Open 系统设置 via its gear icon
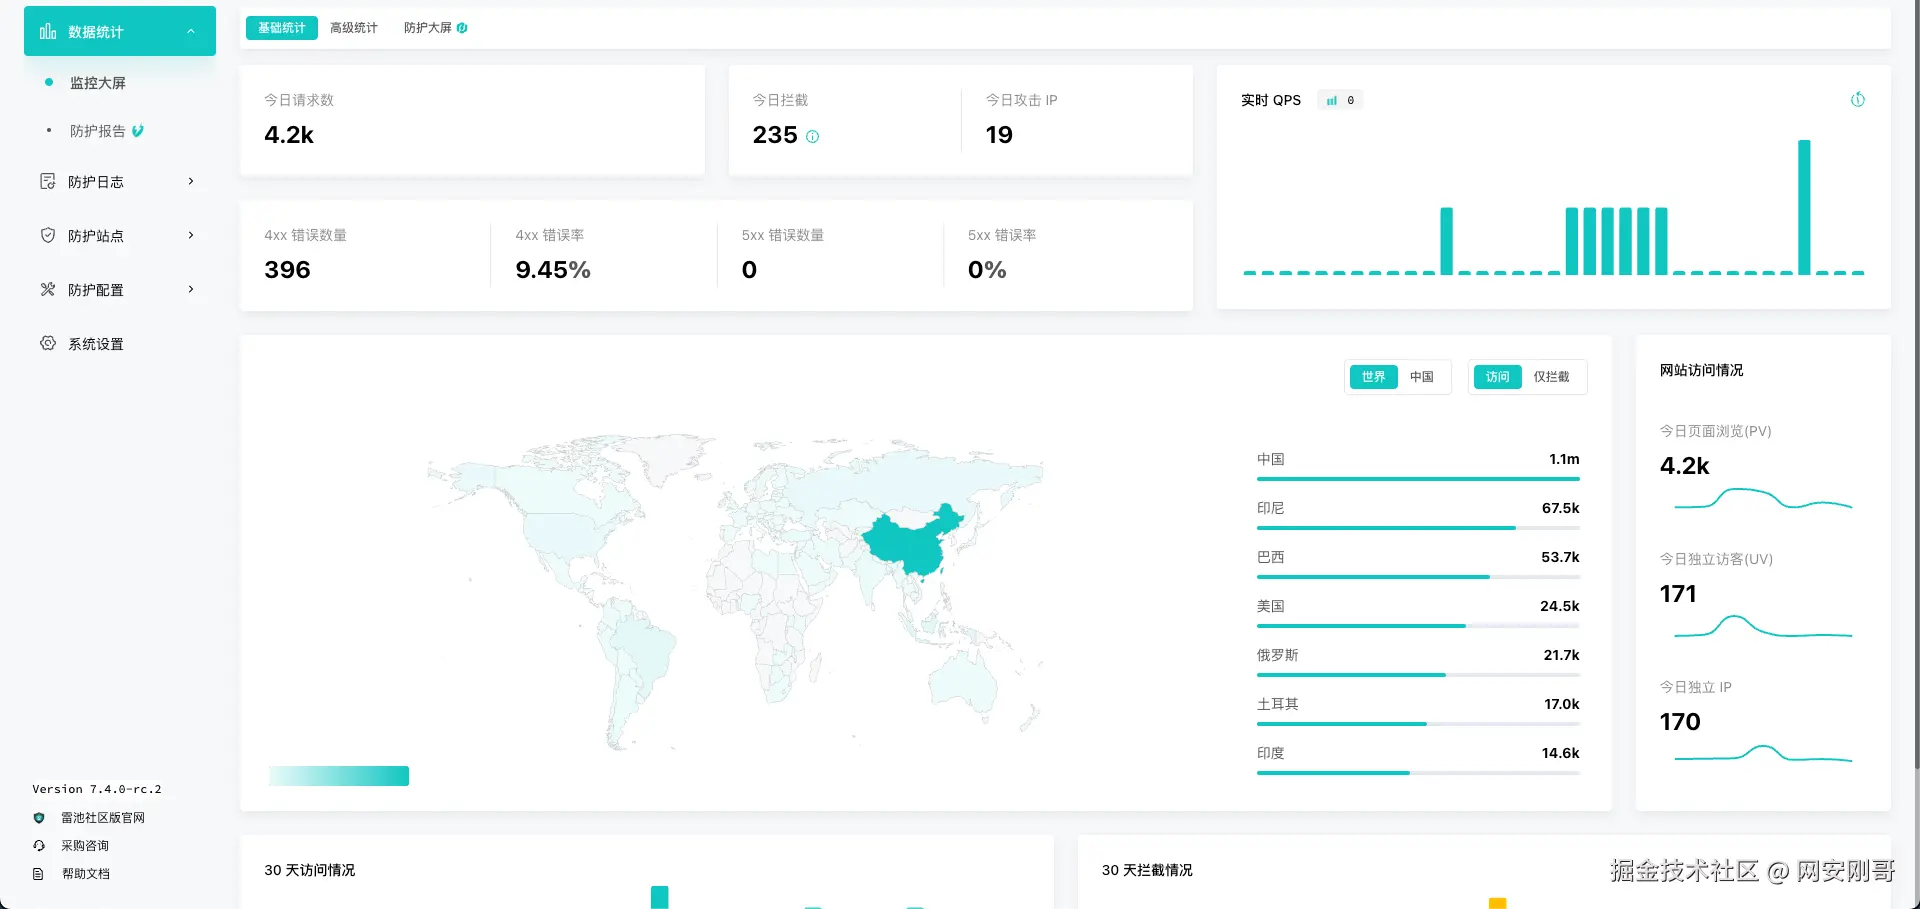The image size is (1920, 909). tap(48, 344)
